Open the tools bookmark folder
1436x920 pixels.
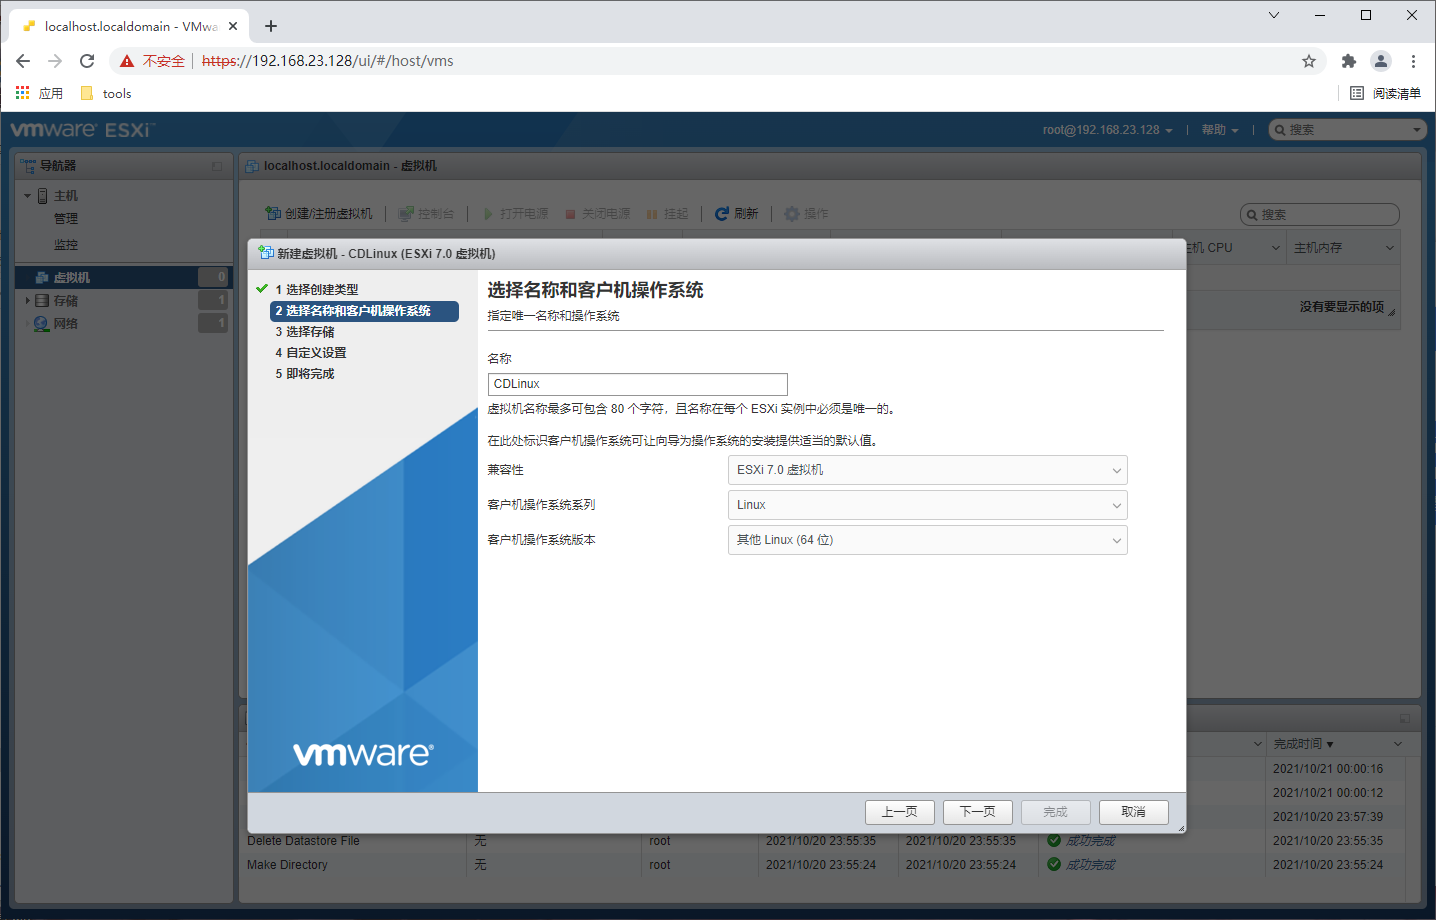pos(106,93)
